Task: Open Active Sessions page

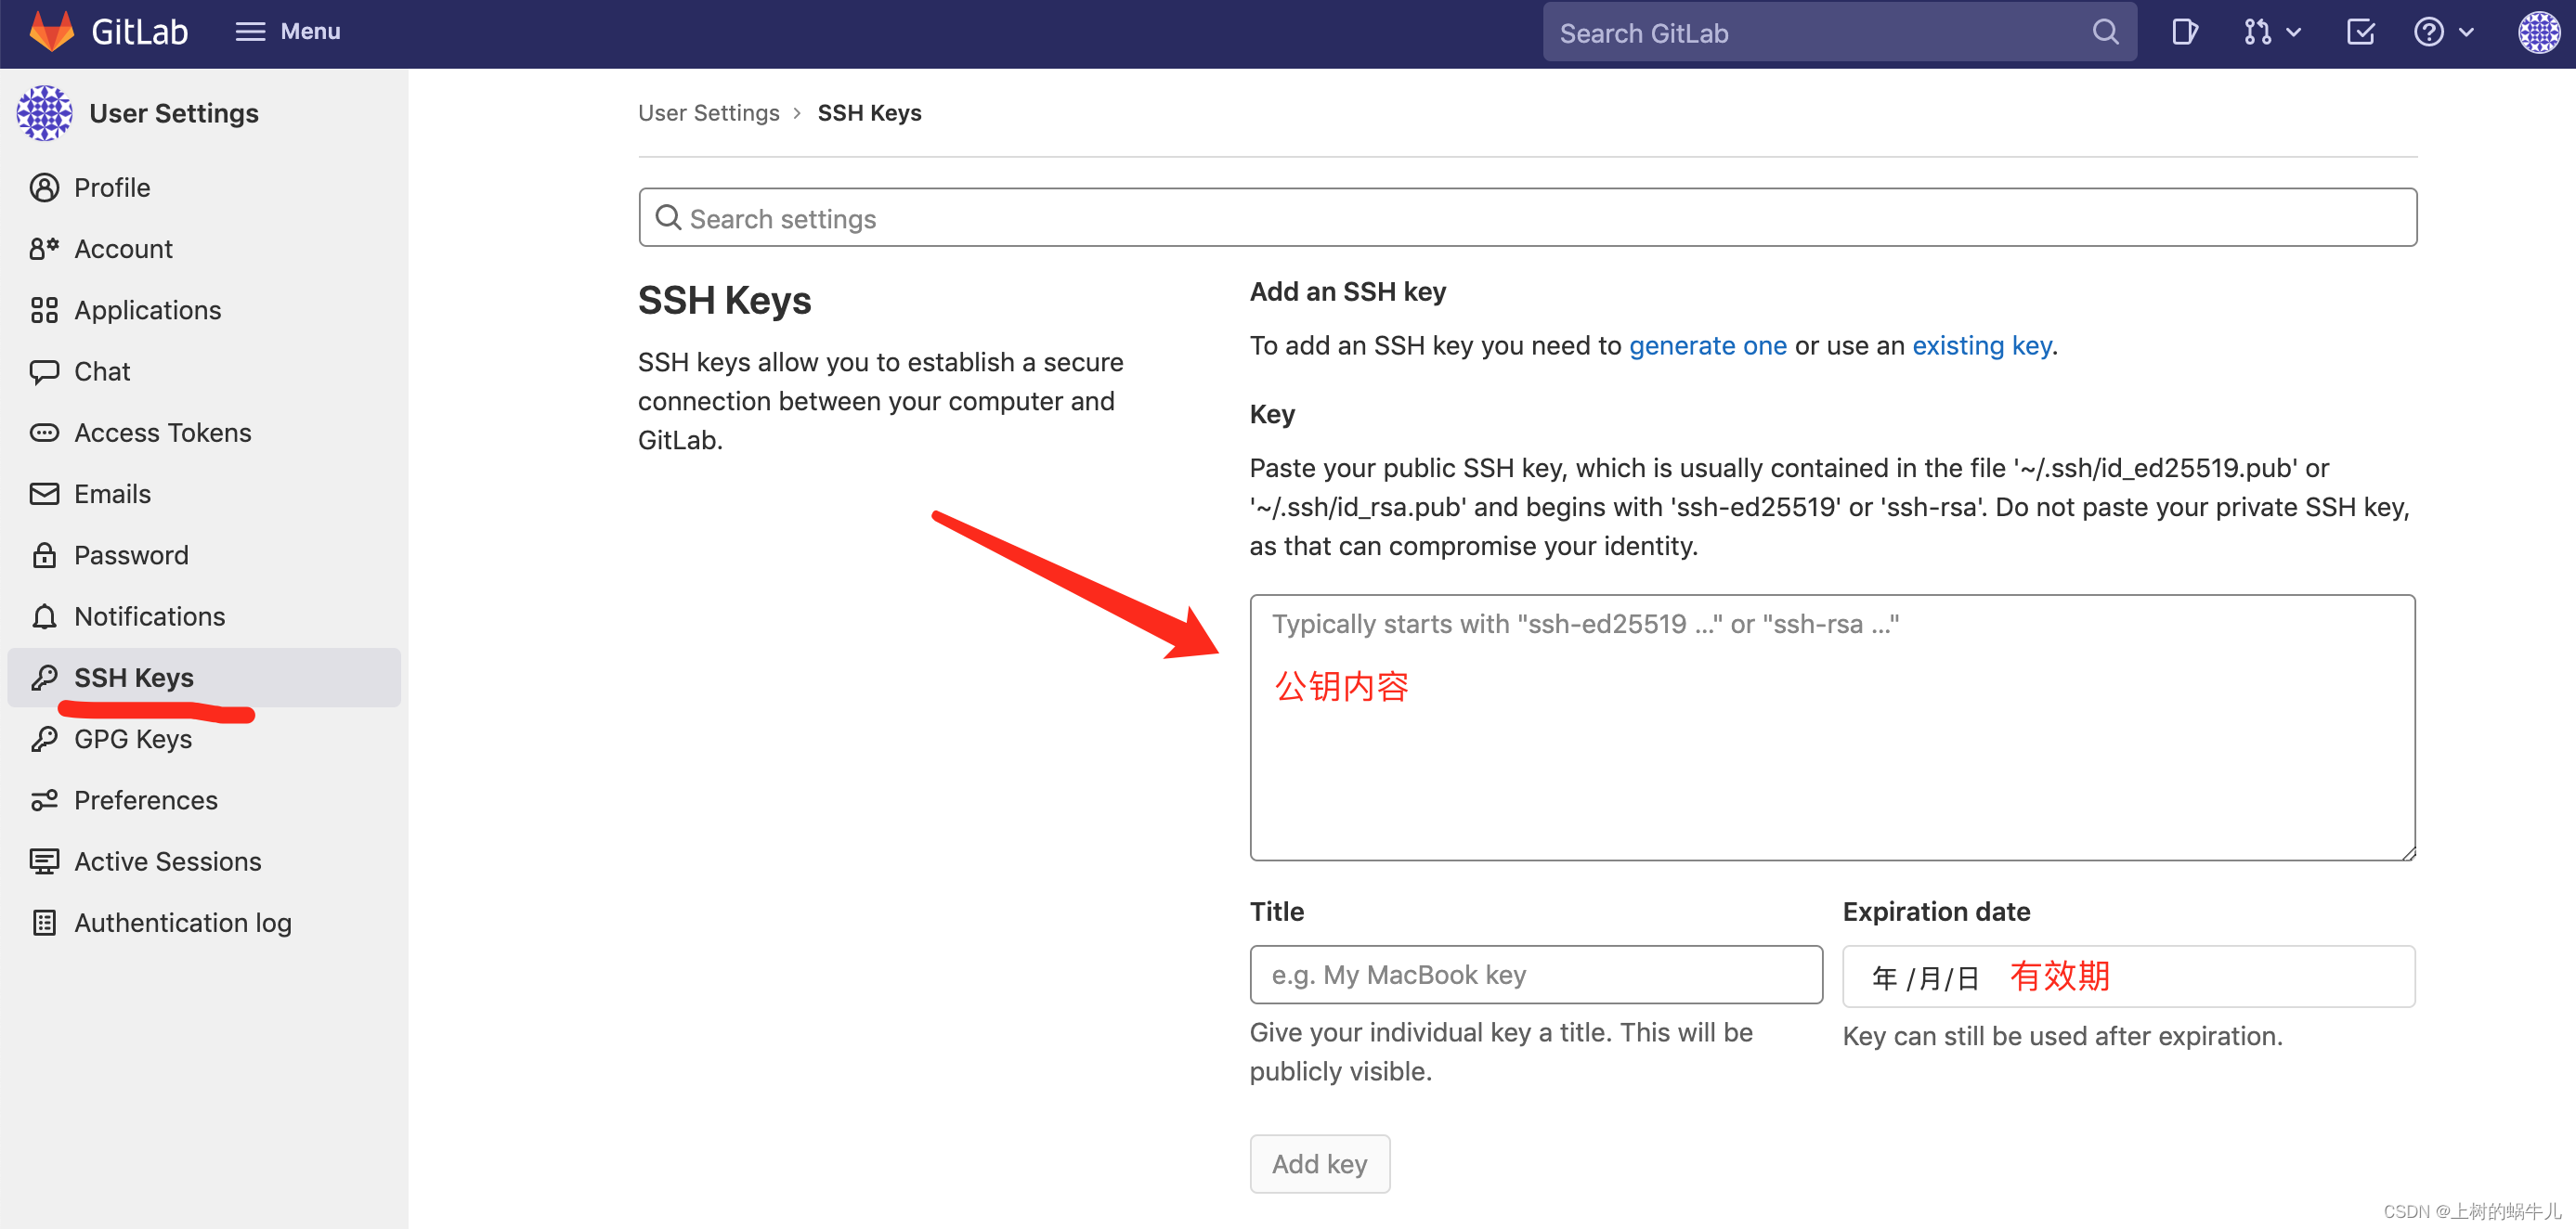Action: [168, 861]
